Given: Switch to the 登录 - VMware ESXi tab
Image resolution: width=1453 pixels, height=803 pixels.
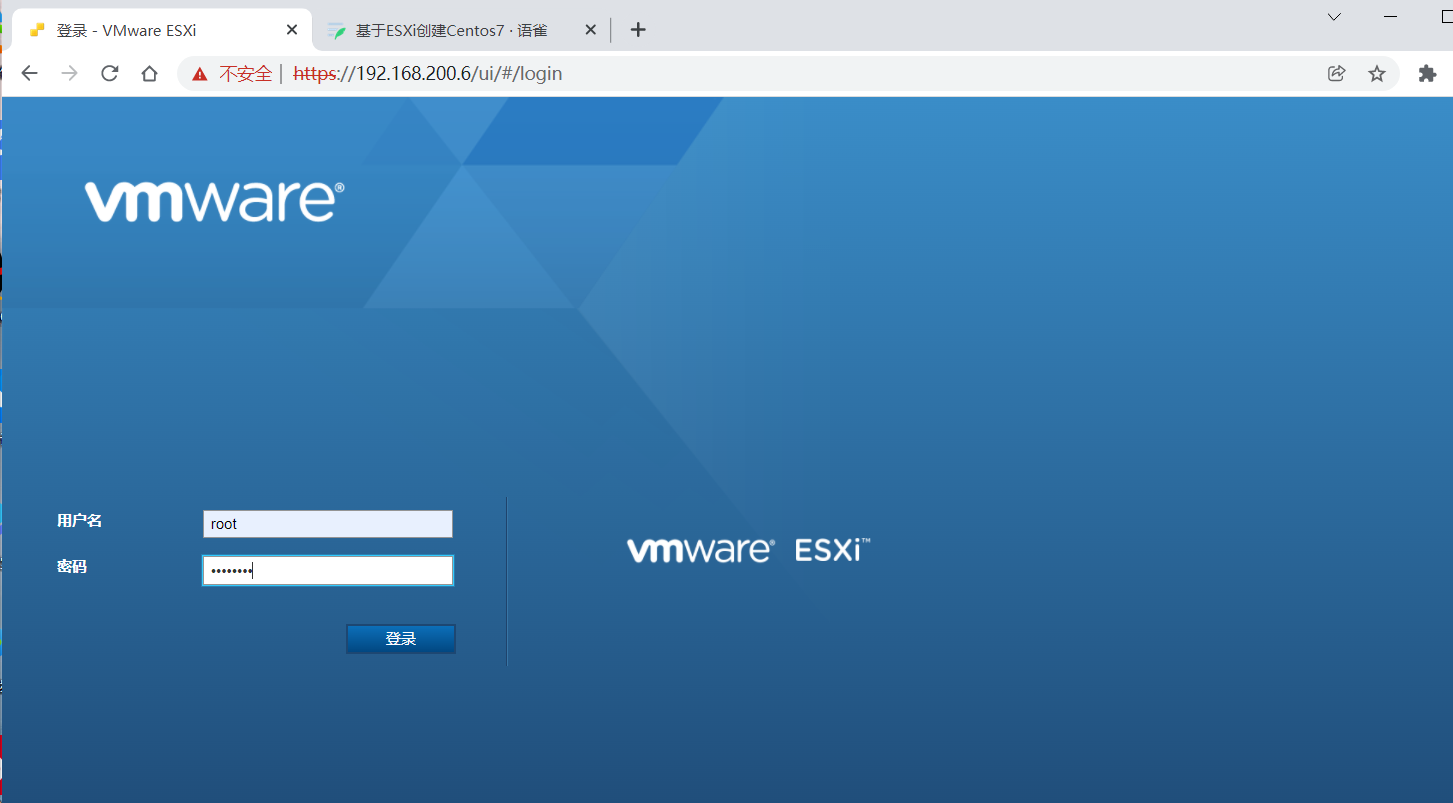Looking at the screenshot, I should click(163, 30).
